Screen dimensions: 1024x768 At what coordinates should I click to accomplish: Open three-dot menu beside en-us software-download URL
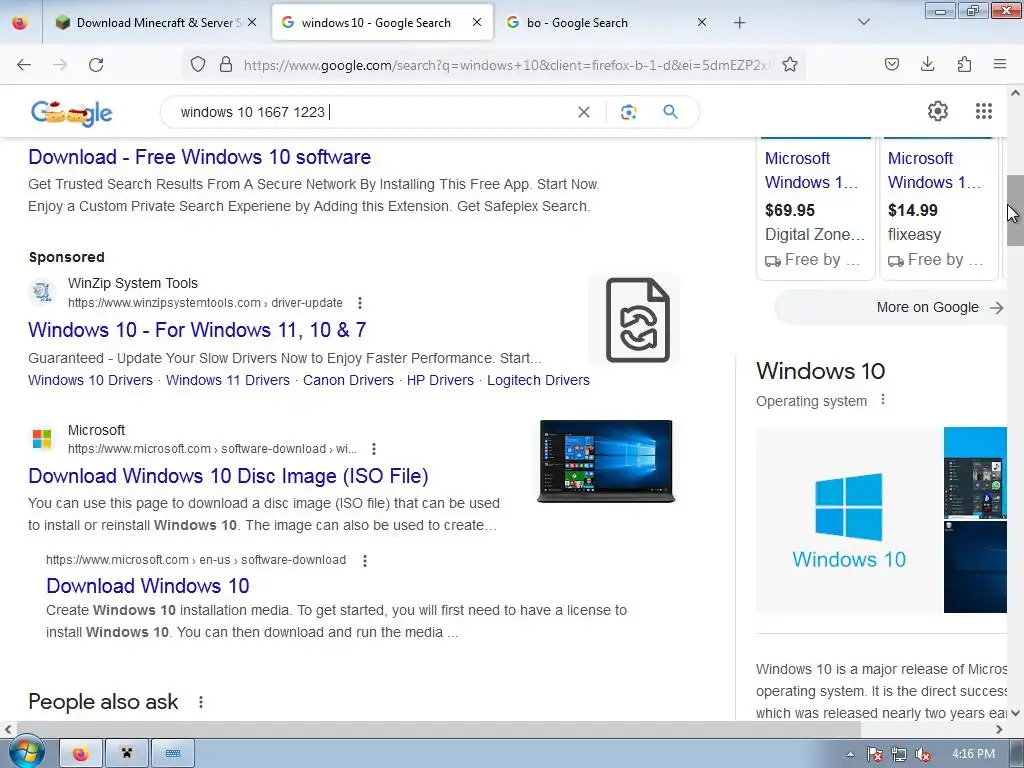[x=365, y=561]
